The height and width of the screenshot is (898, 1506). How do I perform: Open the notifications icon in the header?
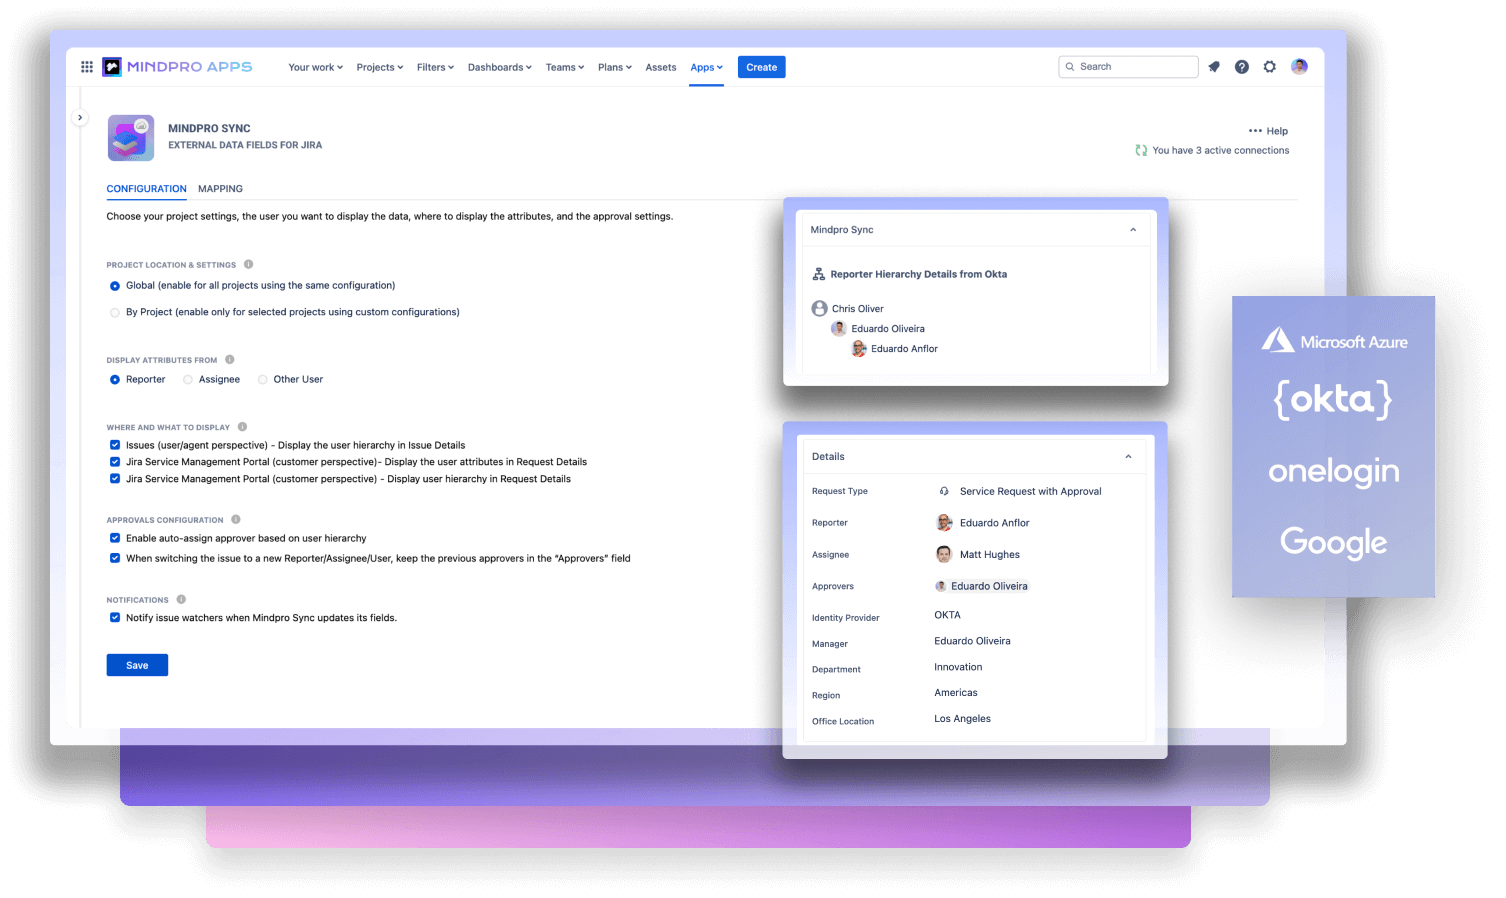tap(1214, 67)
